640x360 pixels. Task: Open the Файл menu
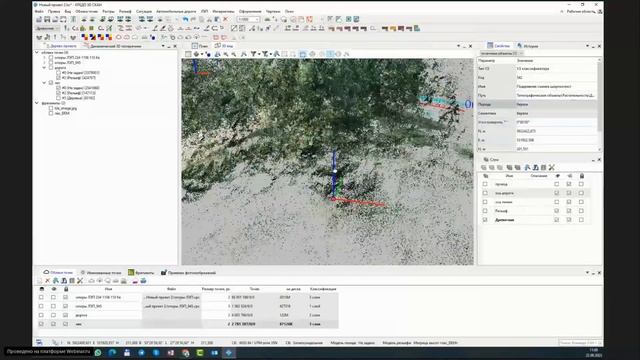tap(39, 11)
